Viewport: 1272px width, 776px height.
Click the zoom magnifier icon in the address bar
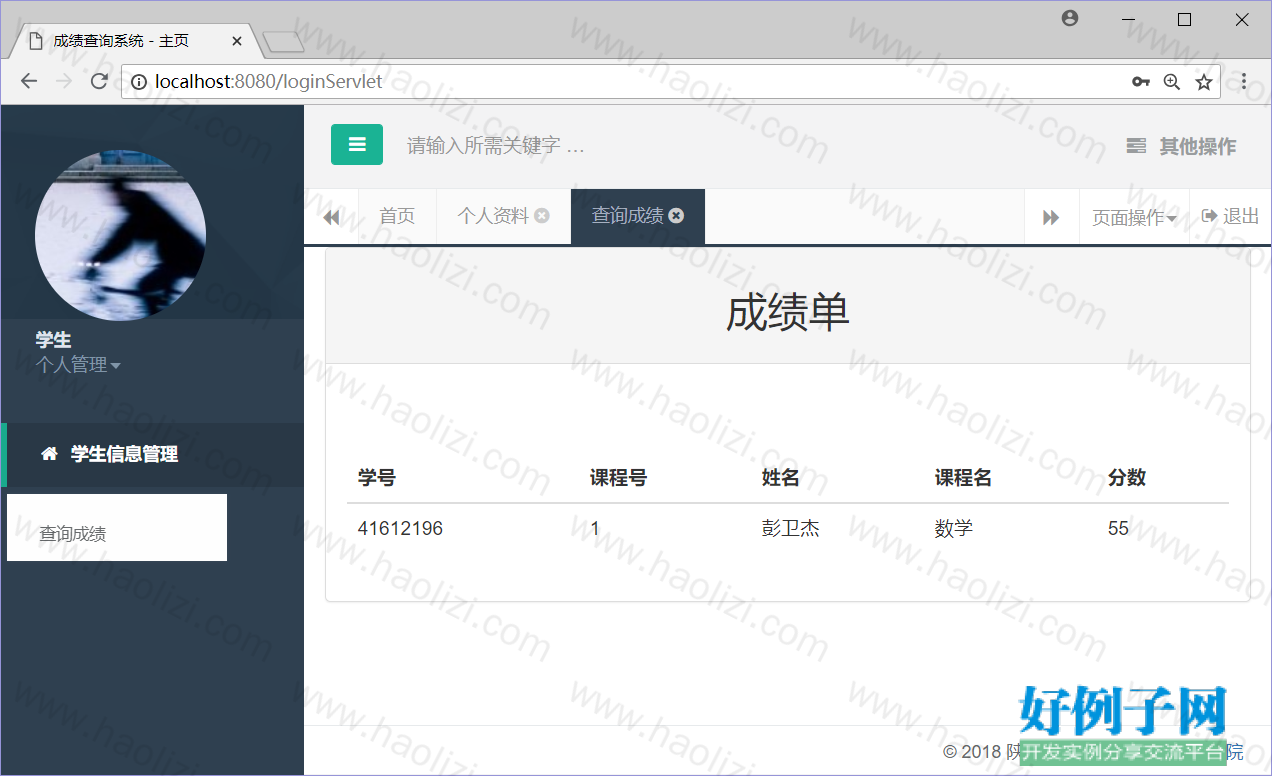(x=1172, y=82)
